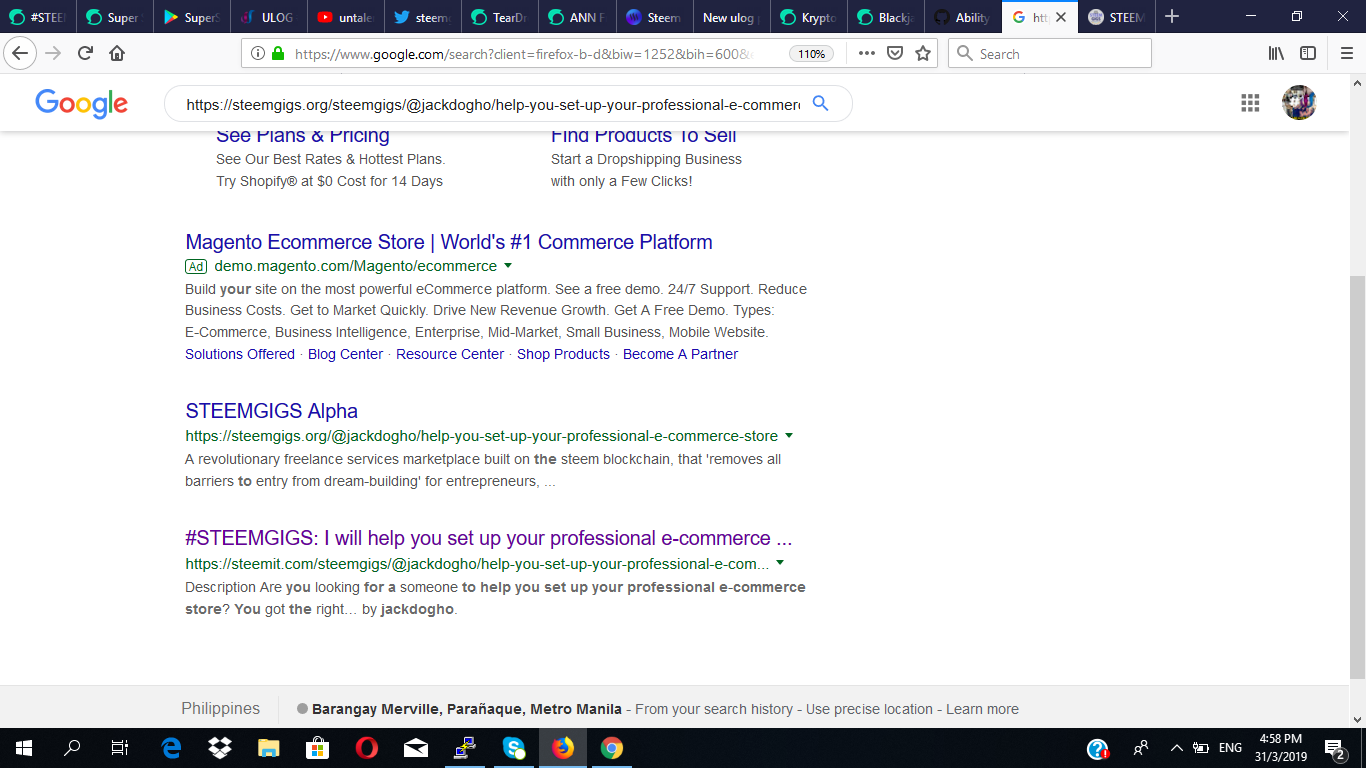Open Find Products To Sell link
The height and width of the screenshot is (768, 1366).
pos(643,135)
